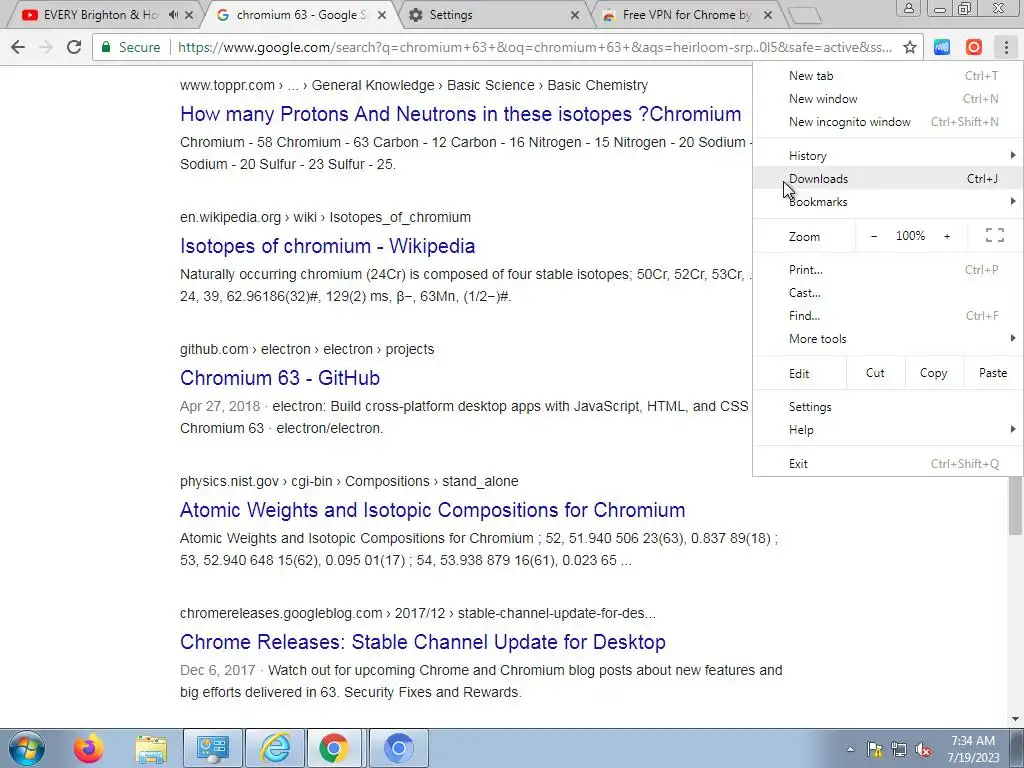Viewport: 1024px width, 768px height.
Task: Decrease zoom with the minus button
Action: pos(874,236)
